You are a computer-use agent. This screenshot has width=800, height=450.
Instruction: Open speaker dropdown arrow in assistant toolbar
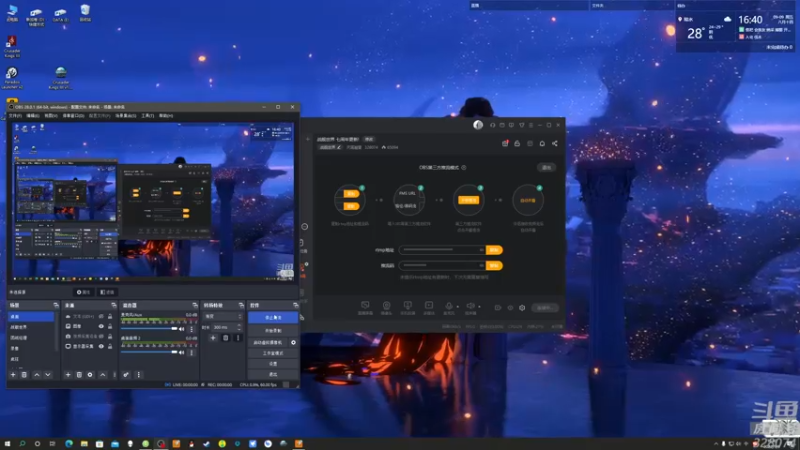479,307
